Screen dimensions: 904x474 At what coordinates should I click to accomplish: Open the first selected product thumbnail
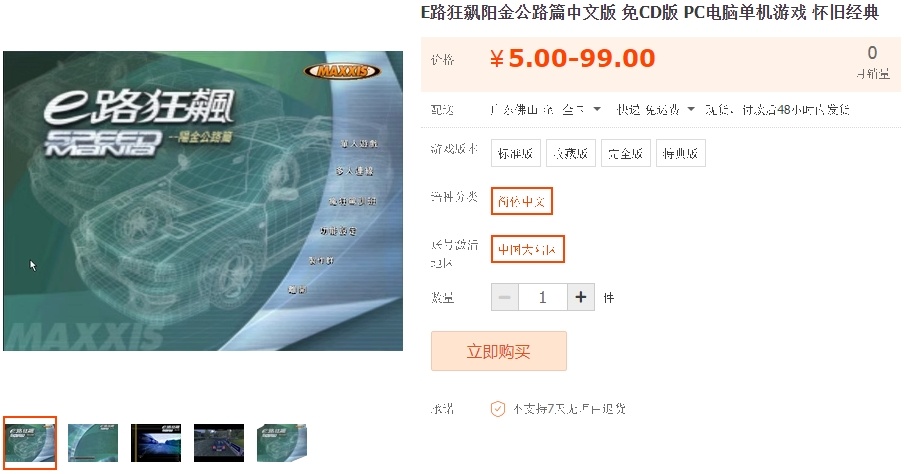click(30, 443)
